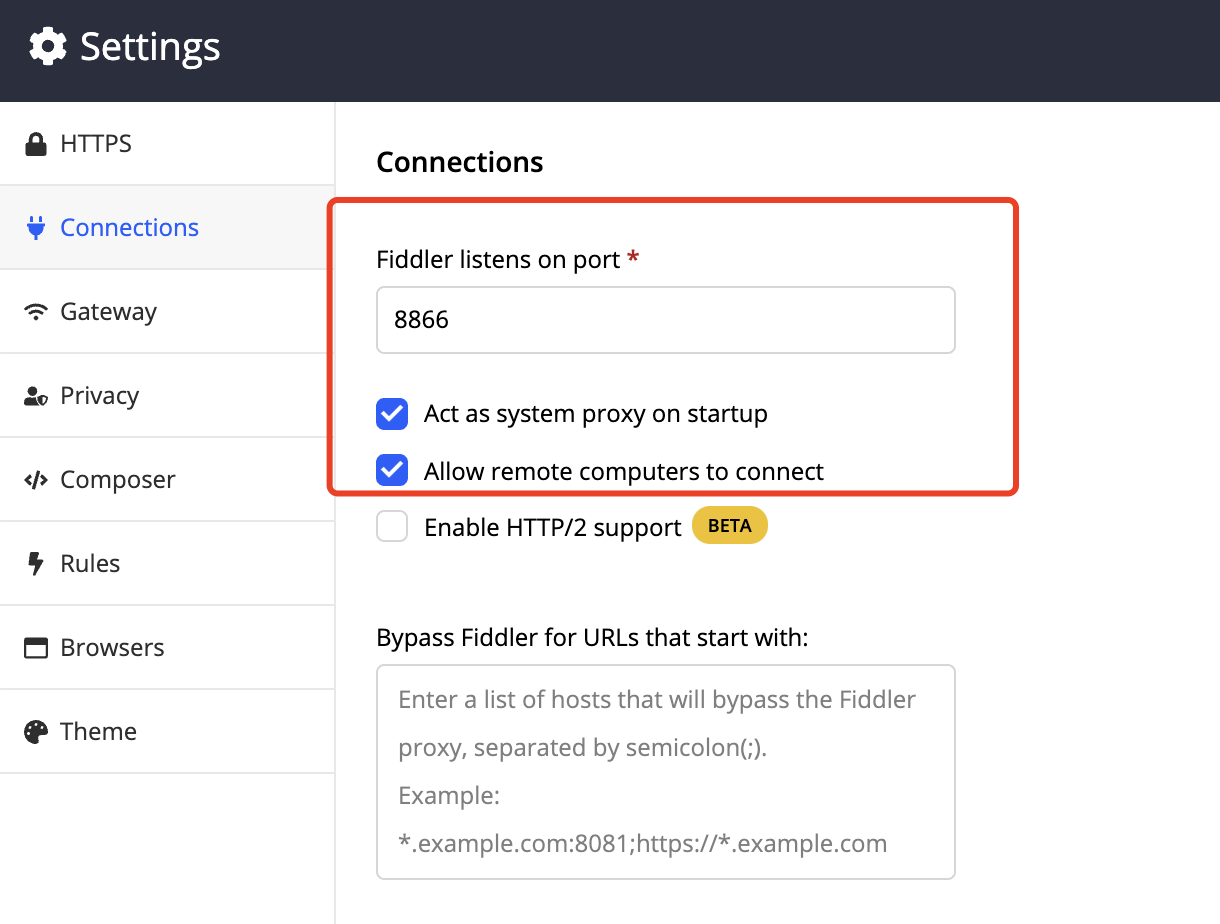
Task: Click the Settings gear icon
Action: point(48,47)
